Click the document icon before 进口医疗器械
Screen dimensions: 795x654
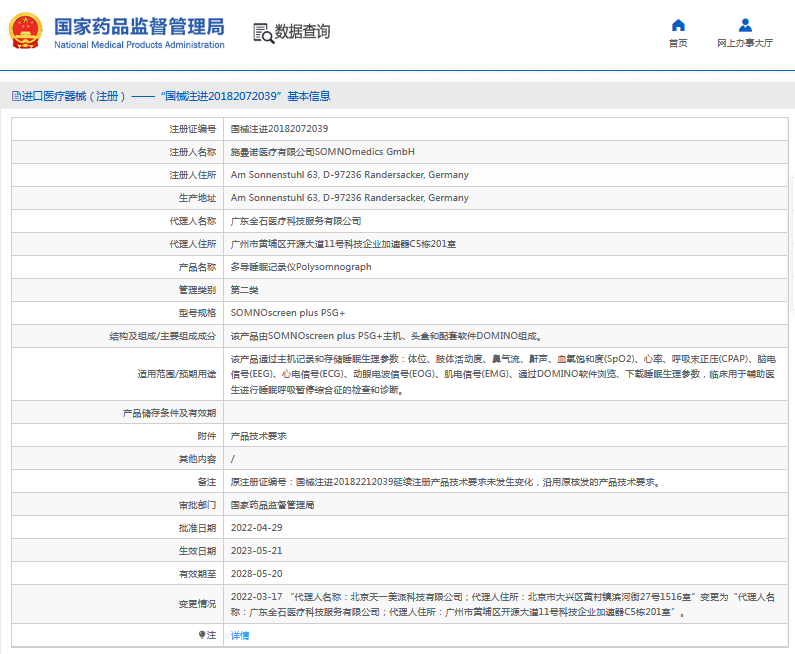click(15, 96)
